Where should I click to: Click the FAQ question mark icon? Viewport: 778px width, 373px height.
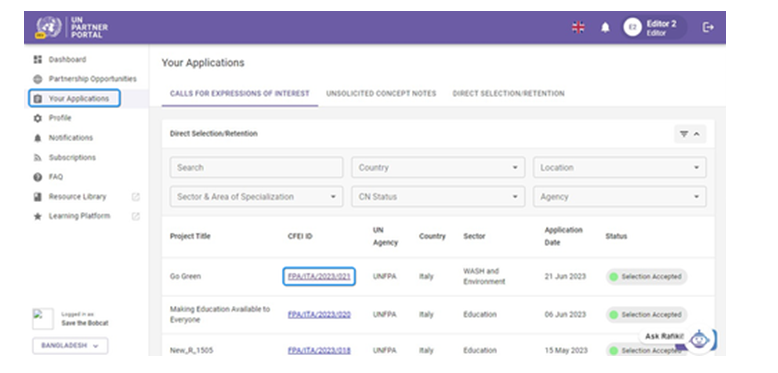38,177
